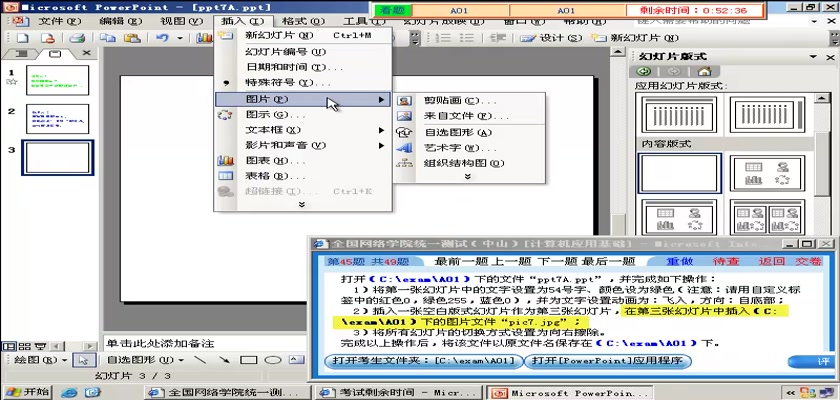This screenshot has width=840, height=400.
Task: Click the green Back arrow in task pane
Action: [643, 72]
